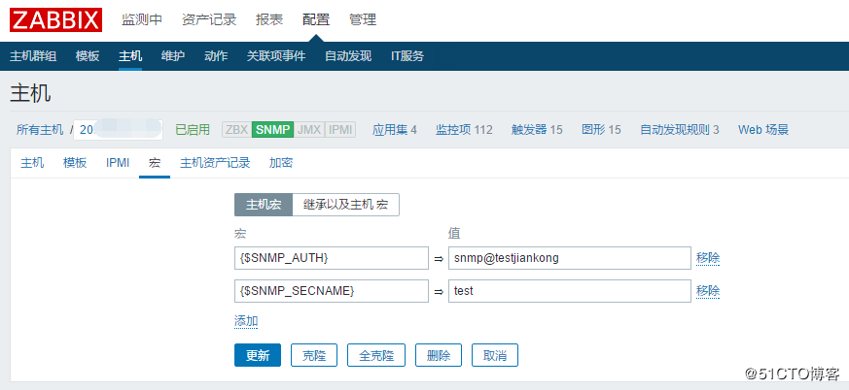The width and height of the screenshot is (849, 390).
Task: Click the ZABBIX logo
Action: click(x=56, y=20)
